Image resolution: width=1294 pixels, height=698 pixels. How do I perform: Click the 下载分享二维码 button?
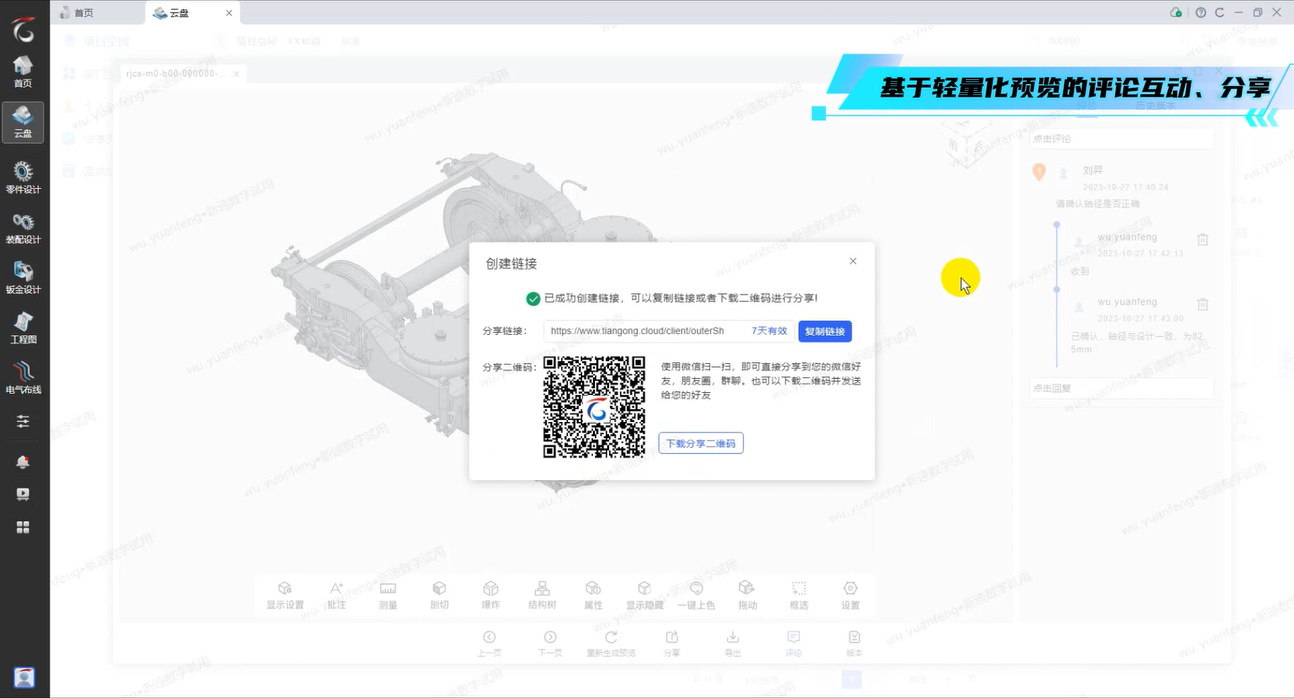coord(700,443)
